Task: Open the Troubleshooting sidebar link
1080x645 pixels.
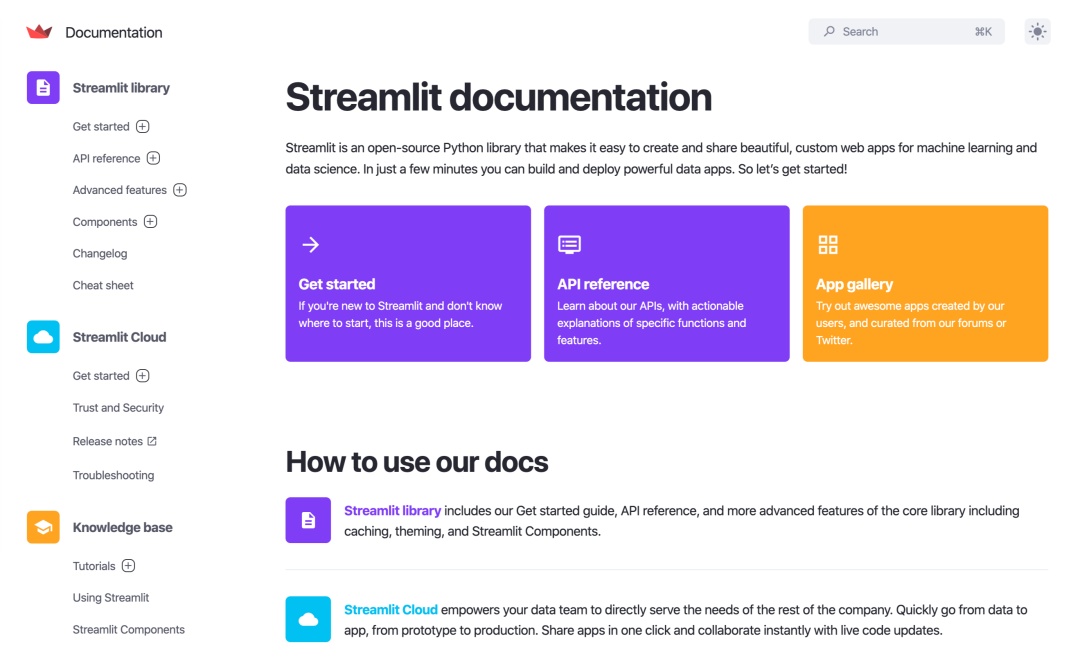Action: coord(114,475)
